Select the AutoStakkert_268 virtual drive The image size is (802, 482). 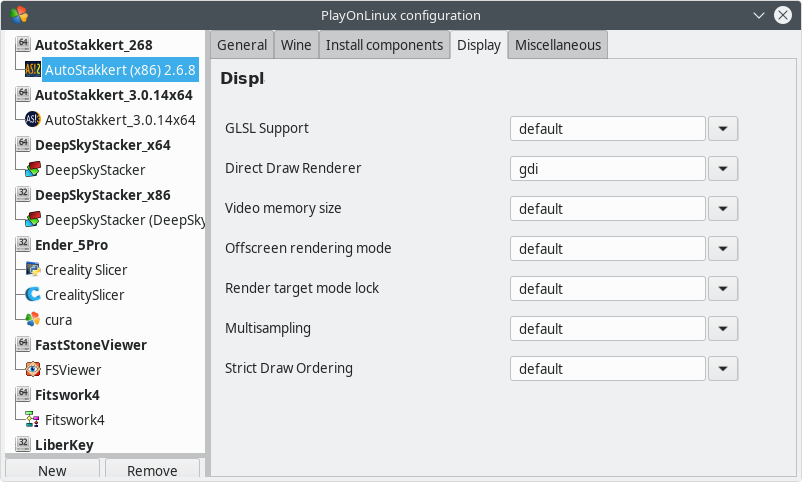pos(94,45)
